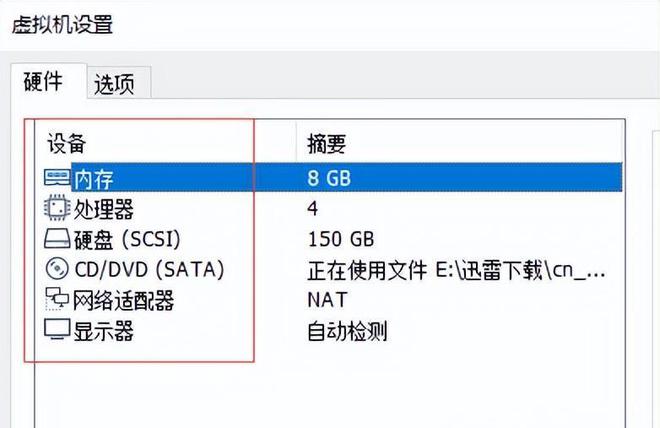Click the CD/DVD disc icon
Screen dimensions: 660x428
[58, 270]
